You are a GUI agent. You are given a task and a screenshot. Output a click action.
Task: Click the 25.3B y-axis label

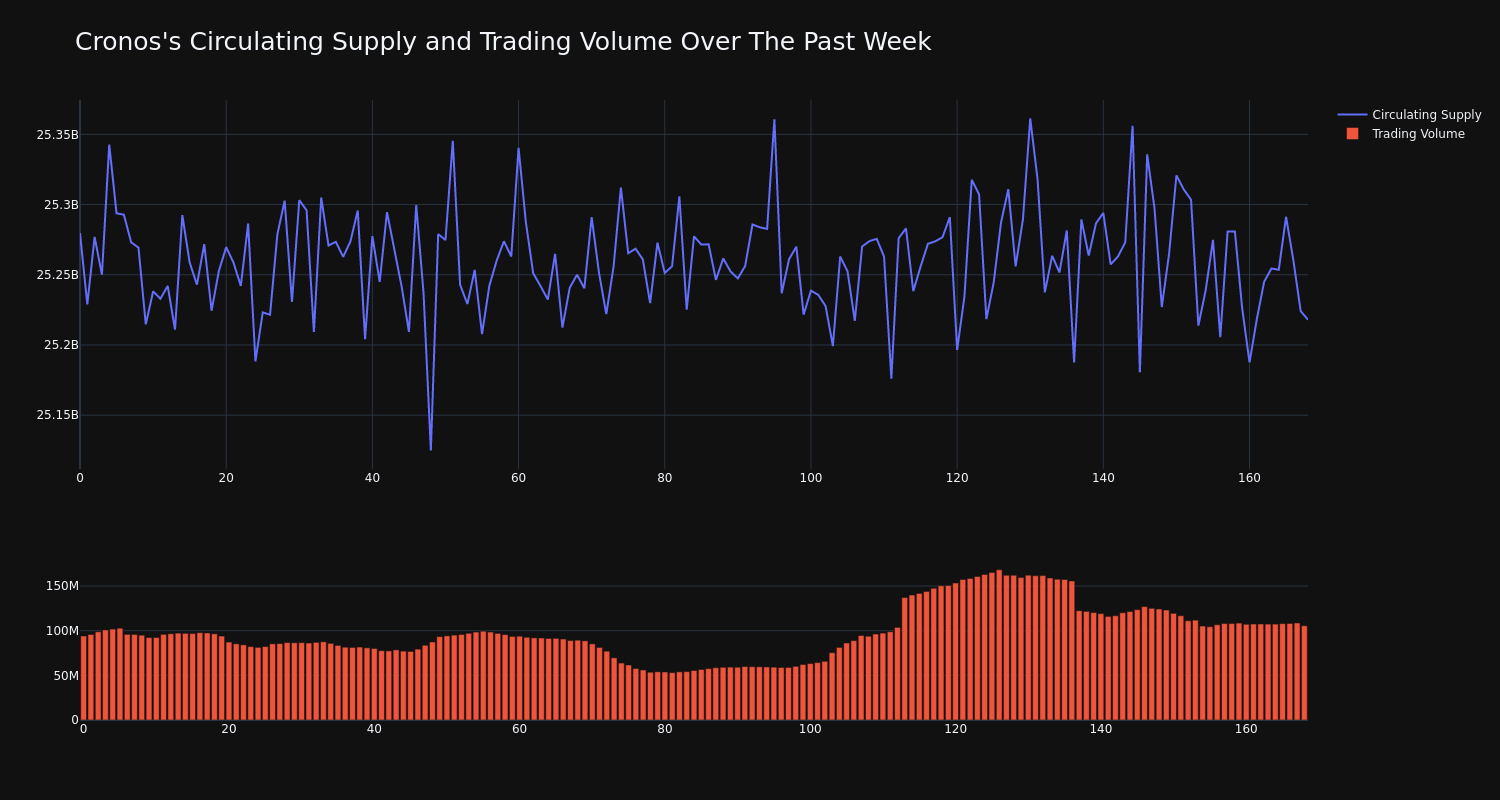[61, 205]
